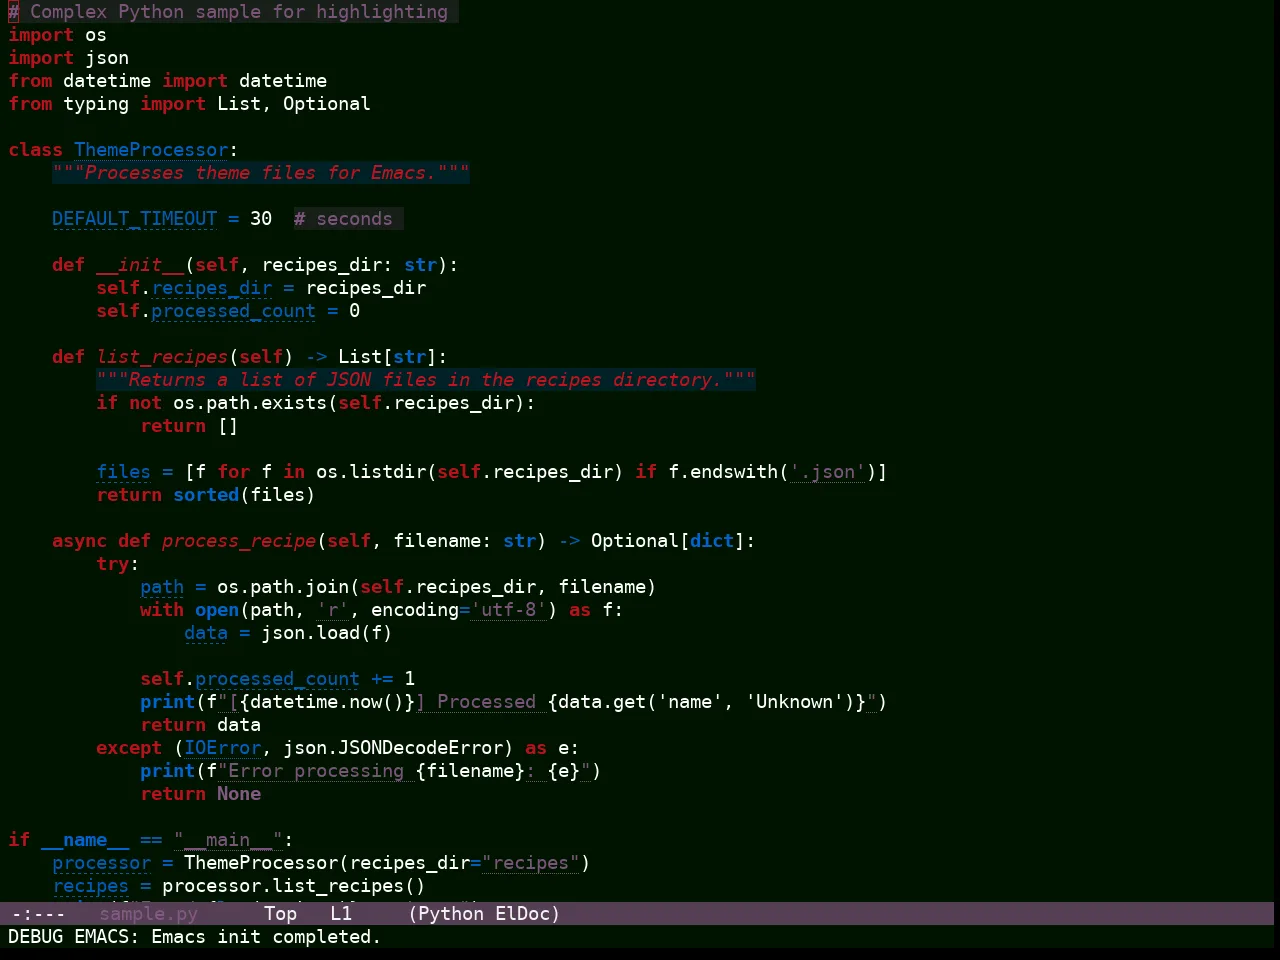Click "json.load(f)" call
The height and width of the screenshot is (960, 1280).
[327, 633]
